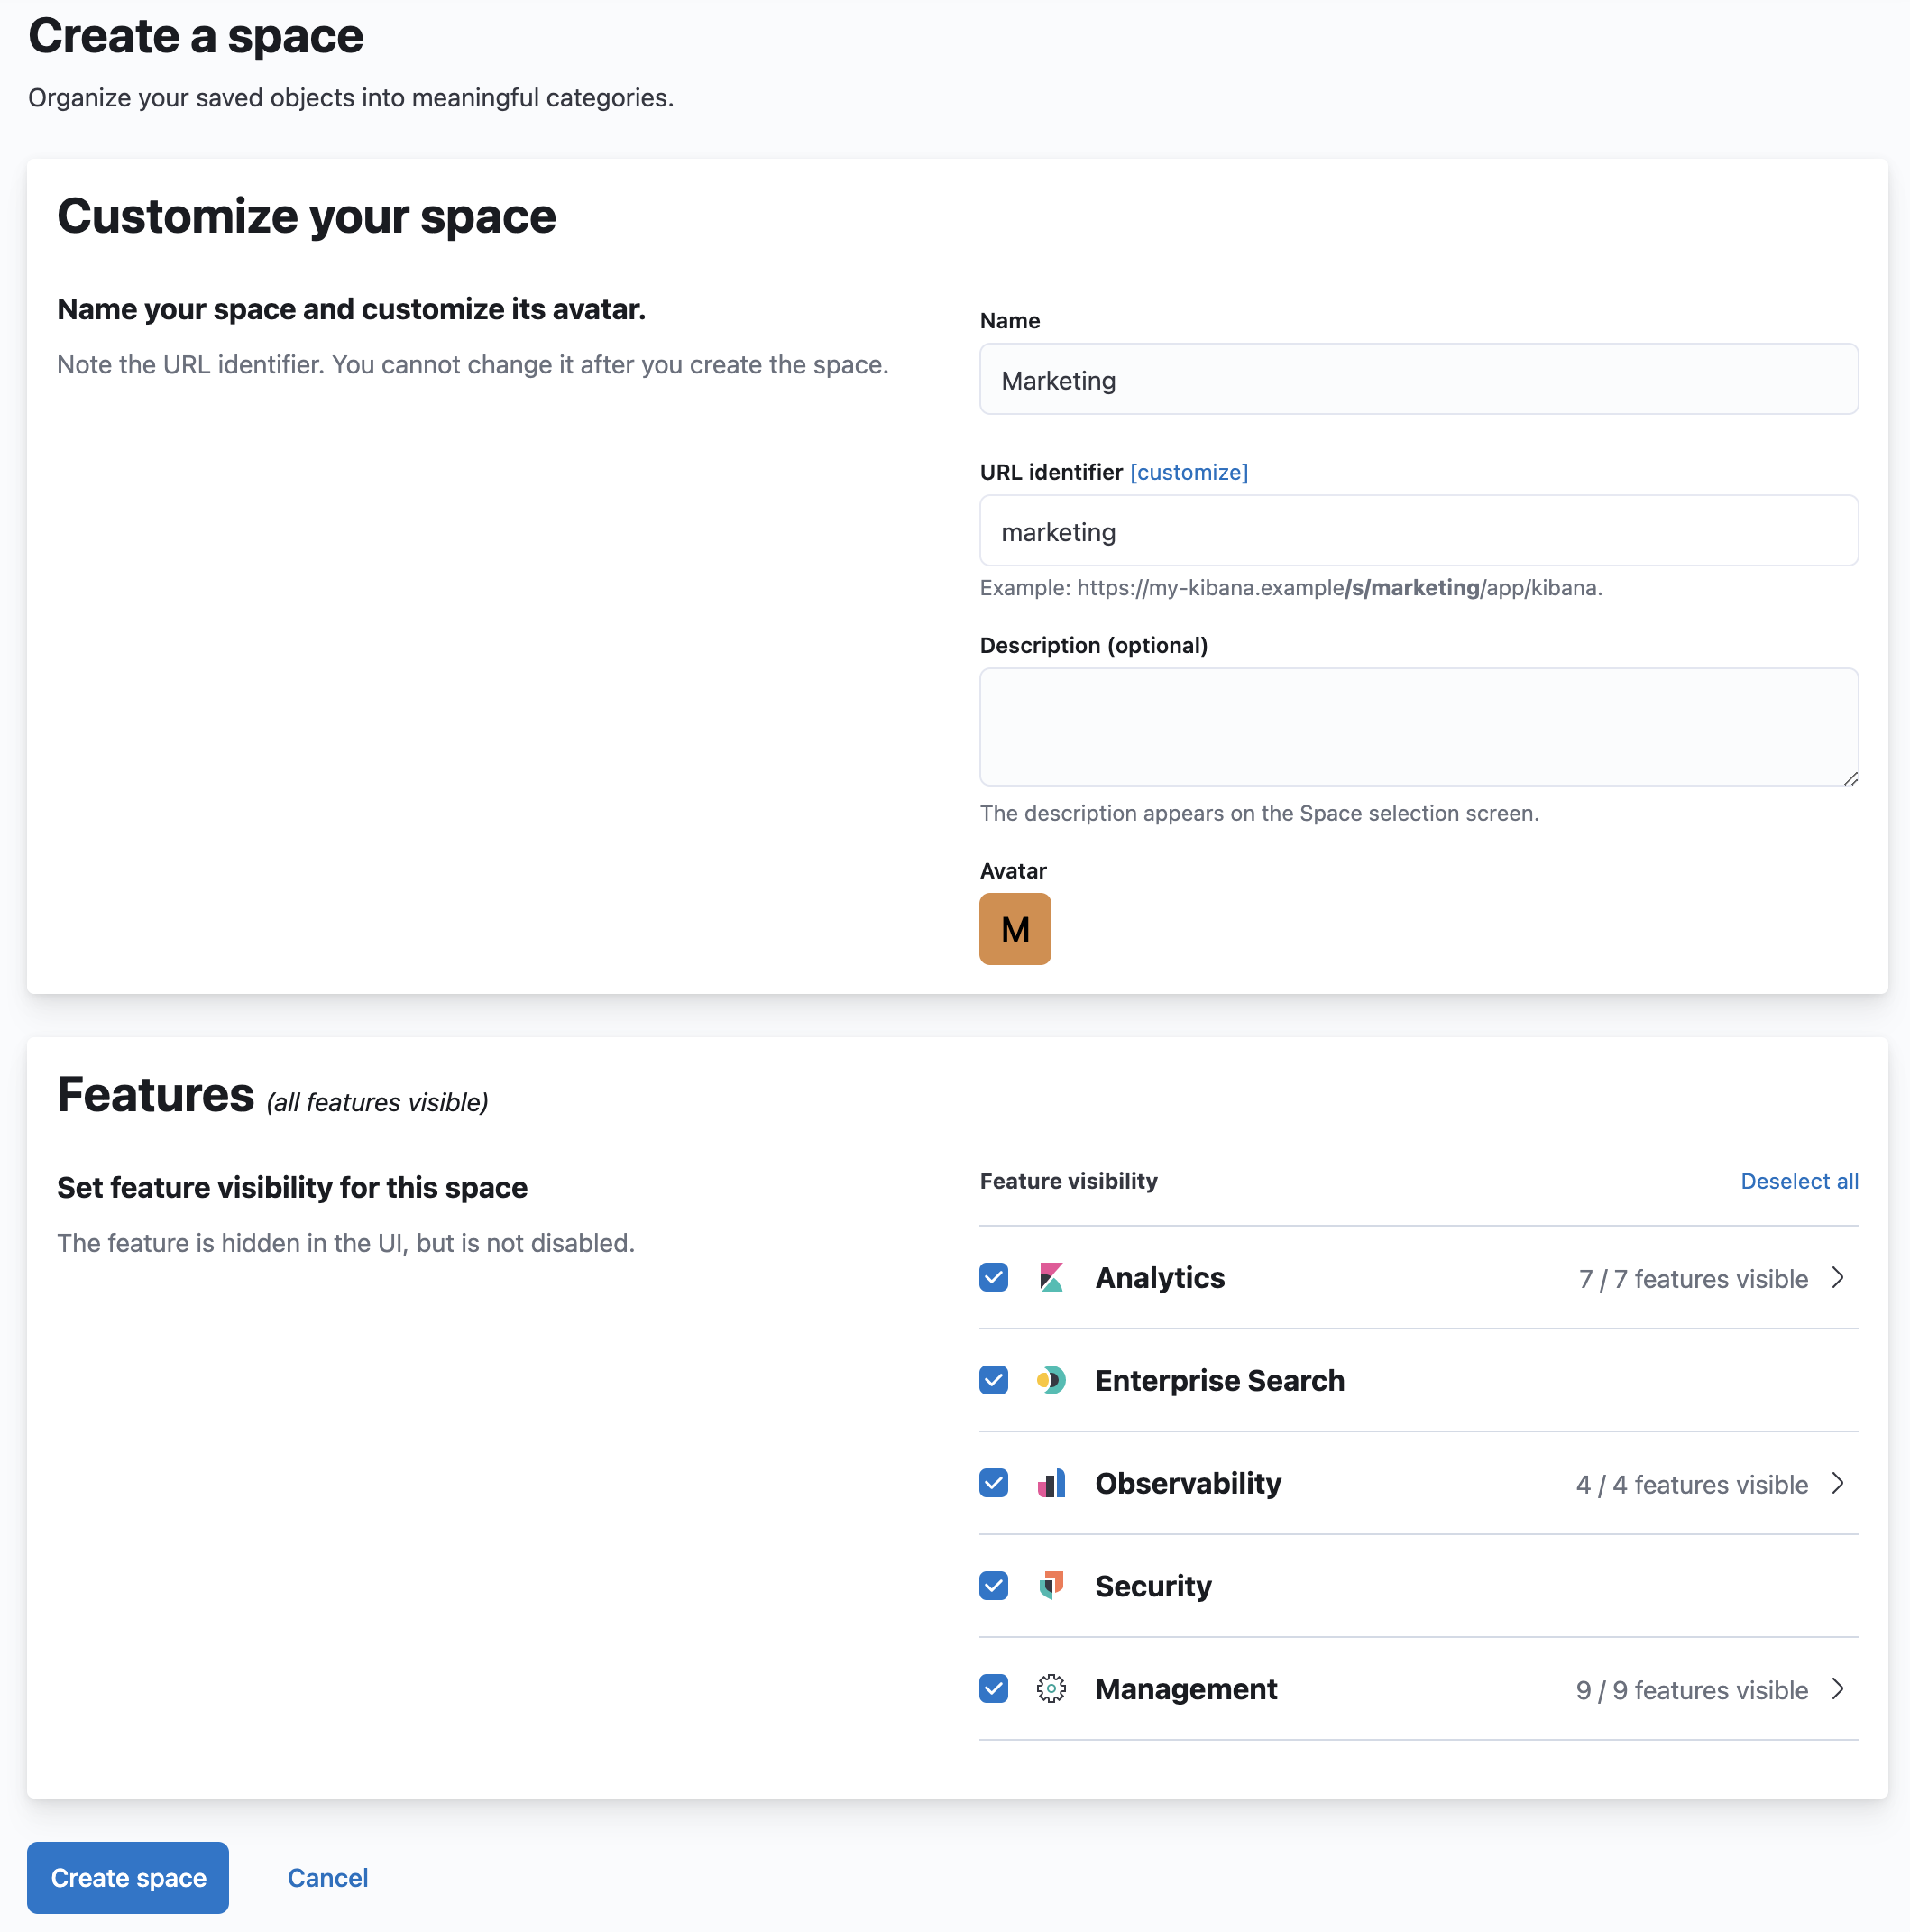
Task: Open the URL identifier customize option
Action: pyautogui.click(x=1189, y=471)
